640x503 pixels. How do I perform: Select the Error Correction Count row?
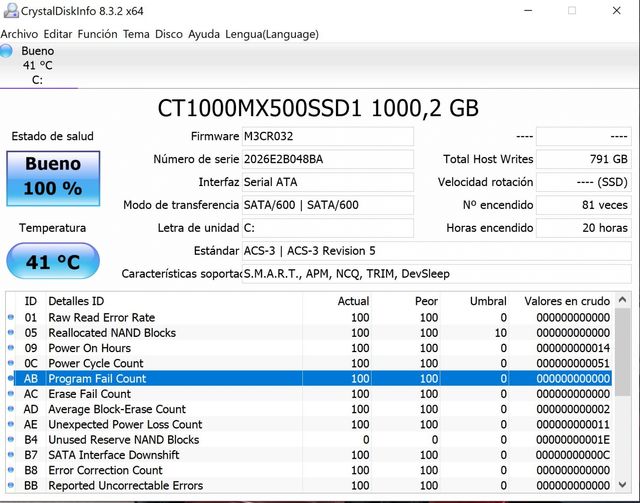tap(309, 470)
